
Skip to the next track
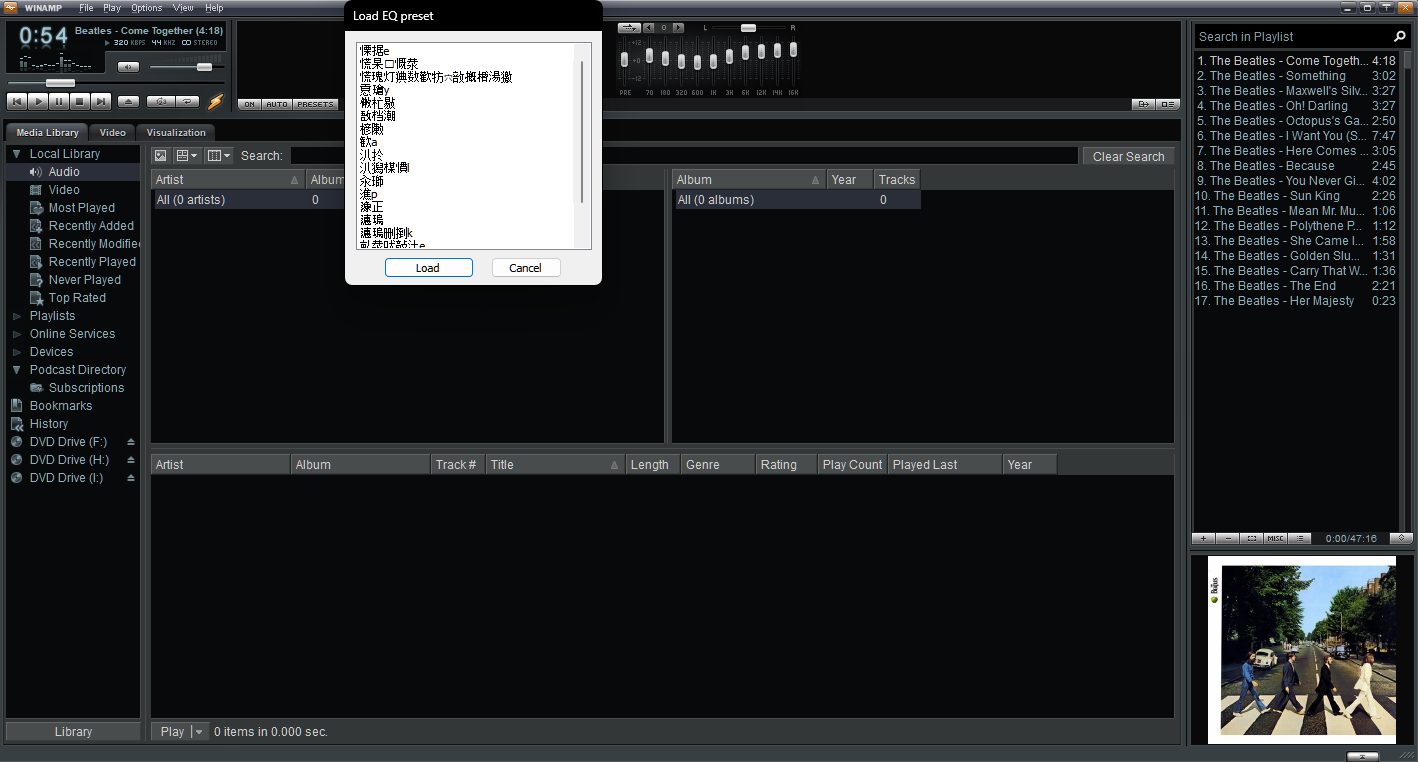101,101
